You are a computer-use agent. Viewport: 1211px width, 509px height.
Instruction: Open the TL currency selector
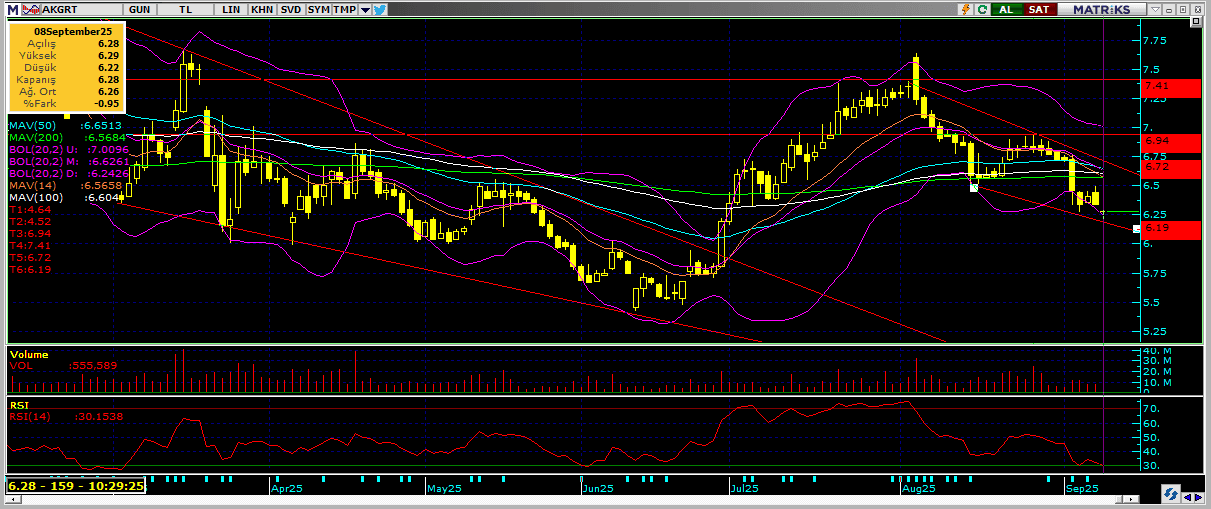pyautogui.click(x=187, y=9)
